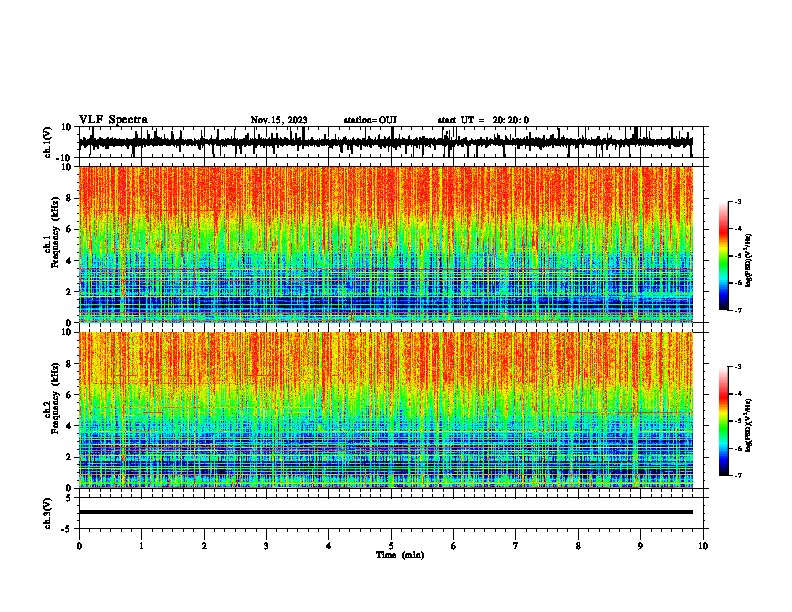Click the "station=OUI" header label
792x612 pixels.
click(x=370, y=120)
